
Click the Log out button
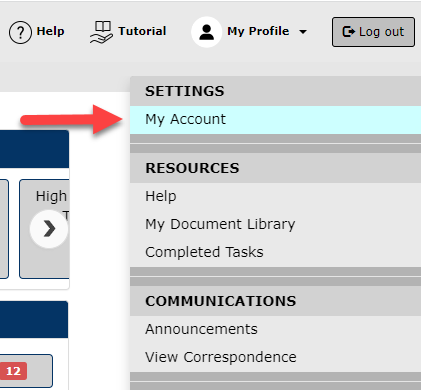[x=373, y=32]
